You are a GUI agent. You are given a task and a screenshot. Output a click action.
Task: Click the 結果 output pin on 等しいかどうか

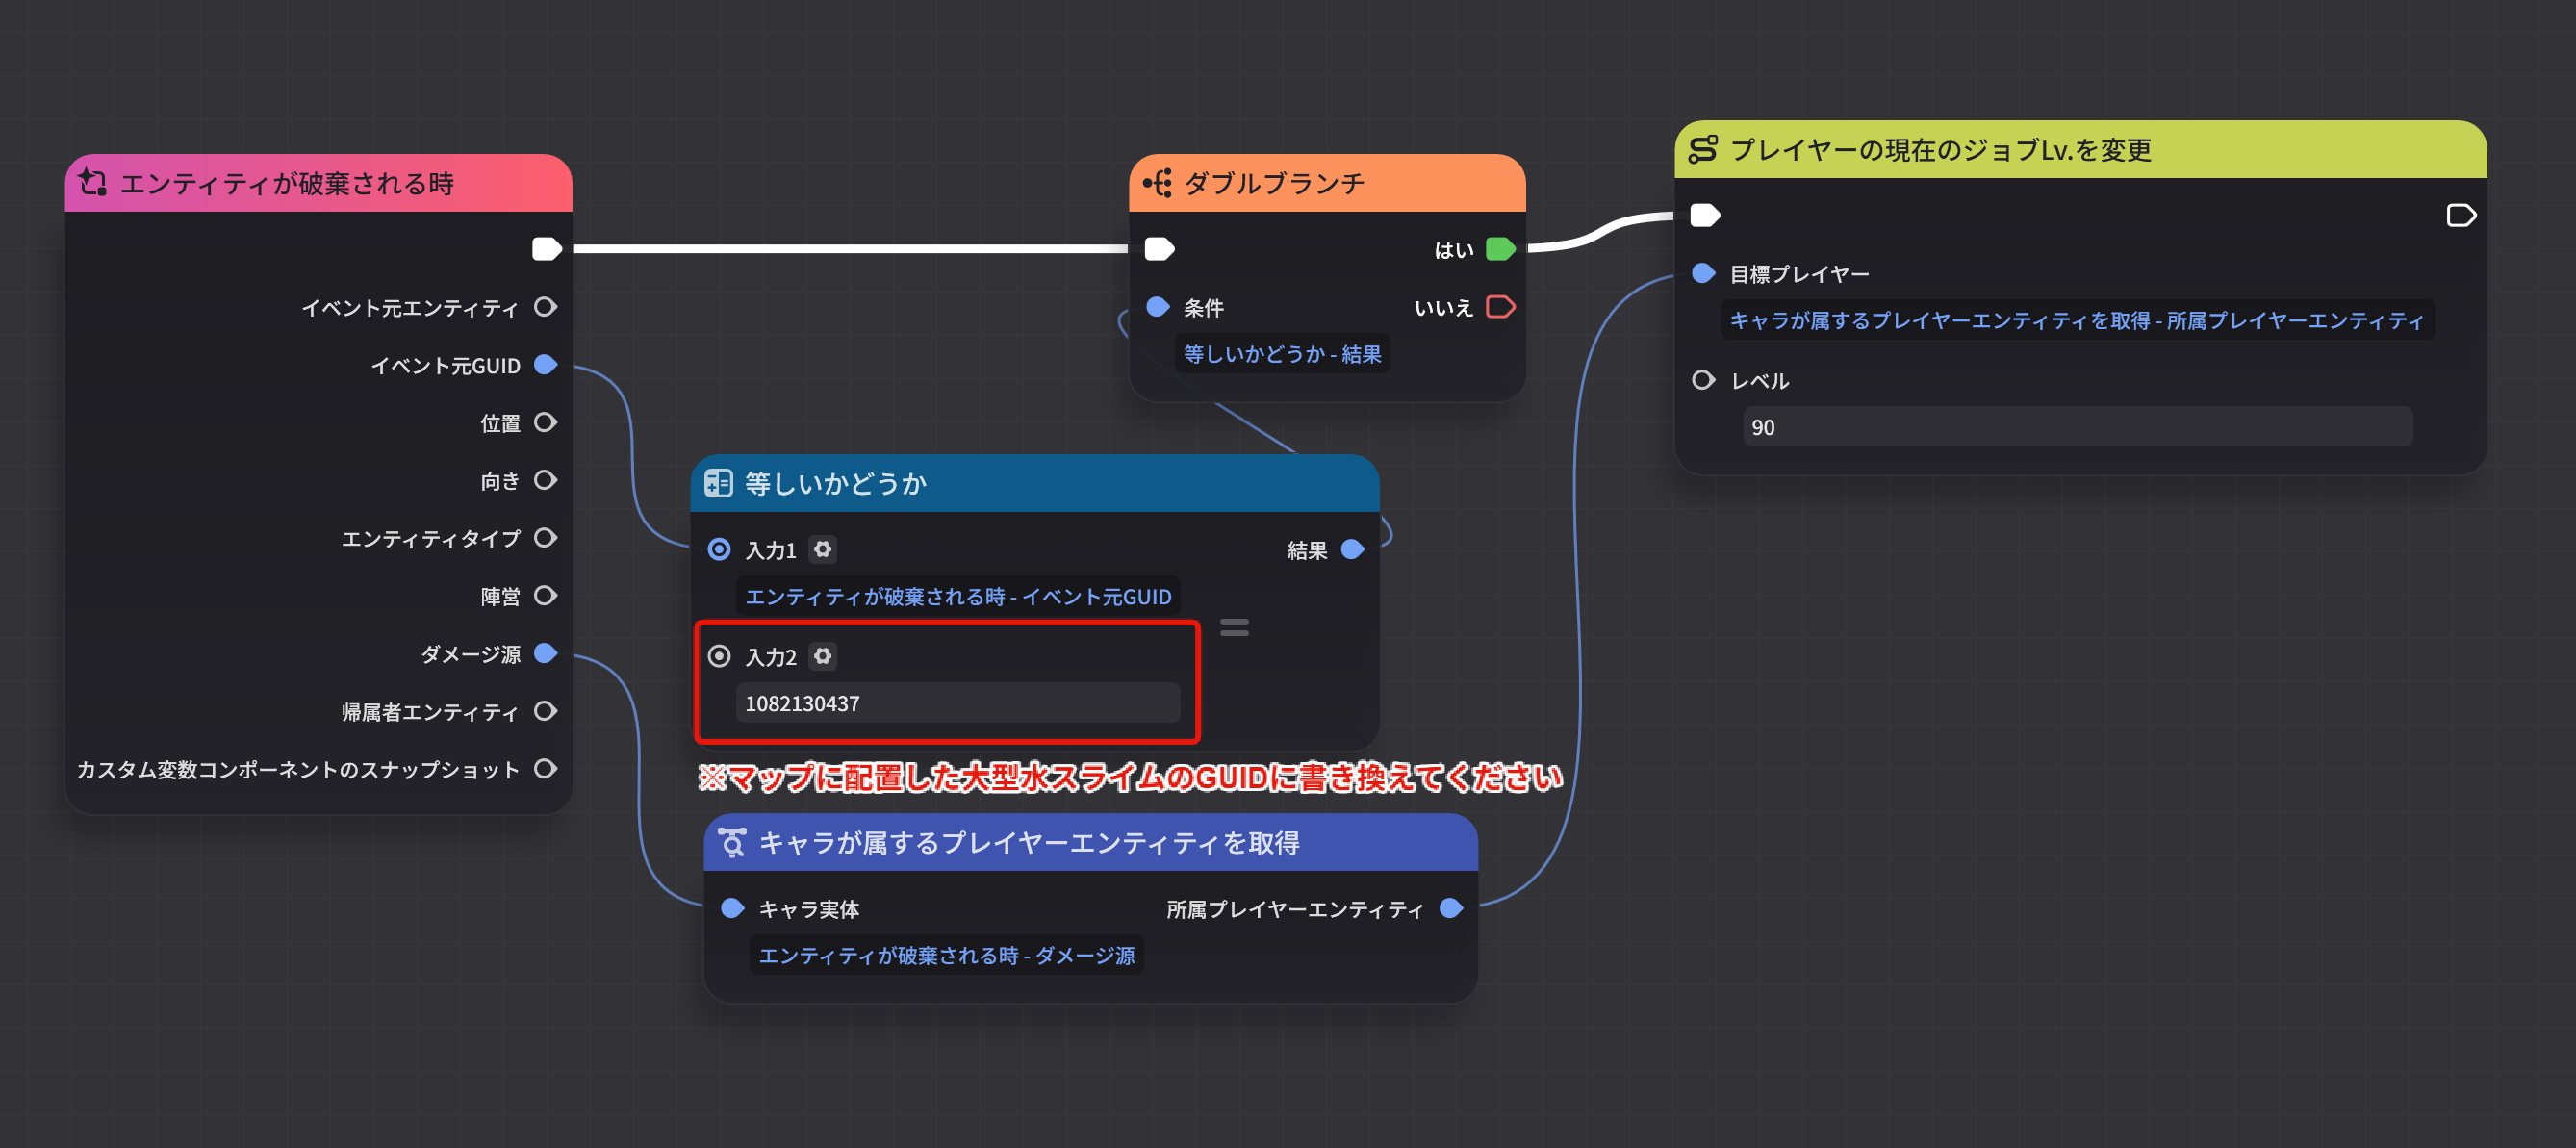pos(1354,549)
